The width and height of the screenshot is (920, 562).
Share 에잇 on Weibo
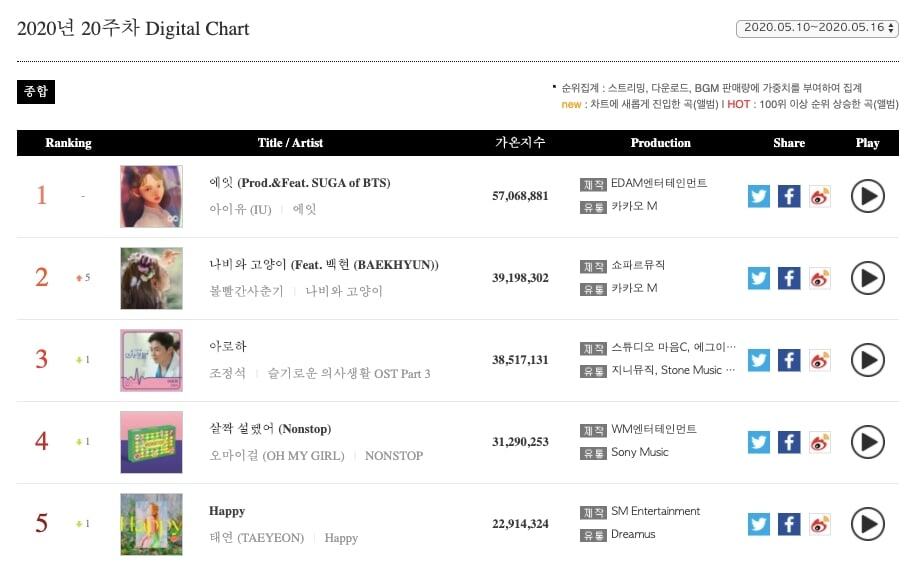pos(819,196)
